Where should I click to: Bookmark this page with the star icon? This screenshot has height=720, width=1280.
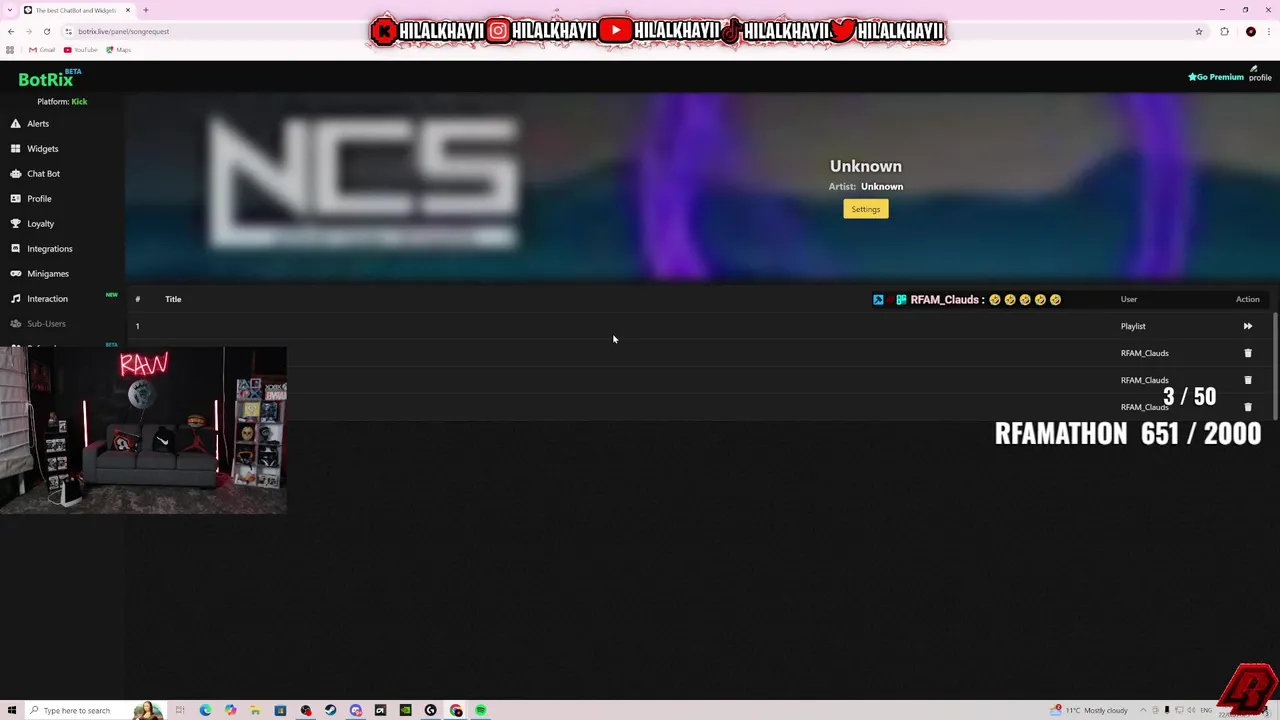1198,31
